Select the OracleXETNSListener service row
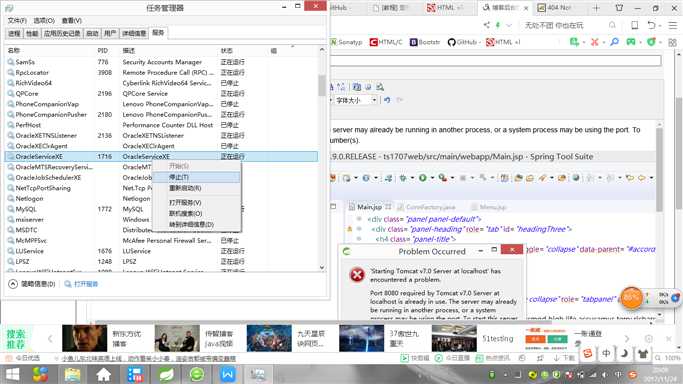The width and height of the screenshot is (683, 384). [161, 135]
